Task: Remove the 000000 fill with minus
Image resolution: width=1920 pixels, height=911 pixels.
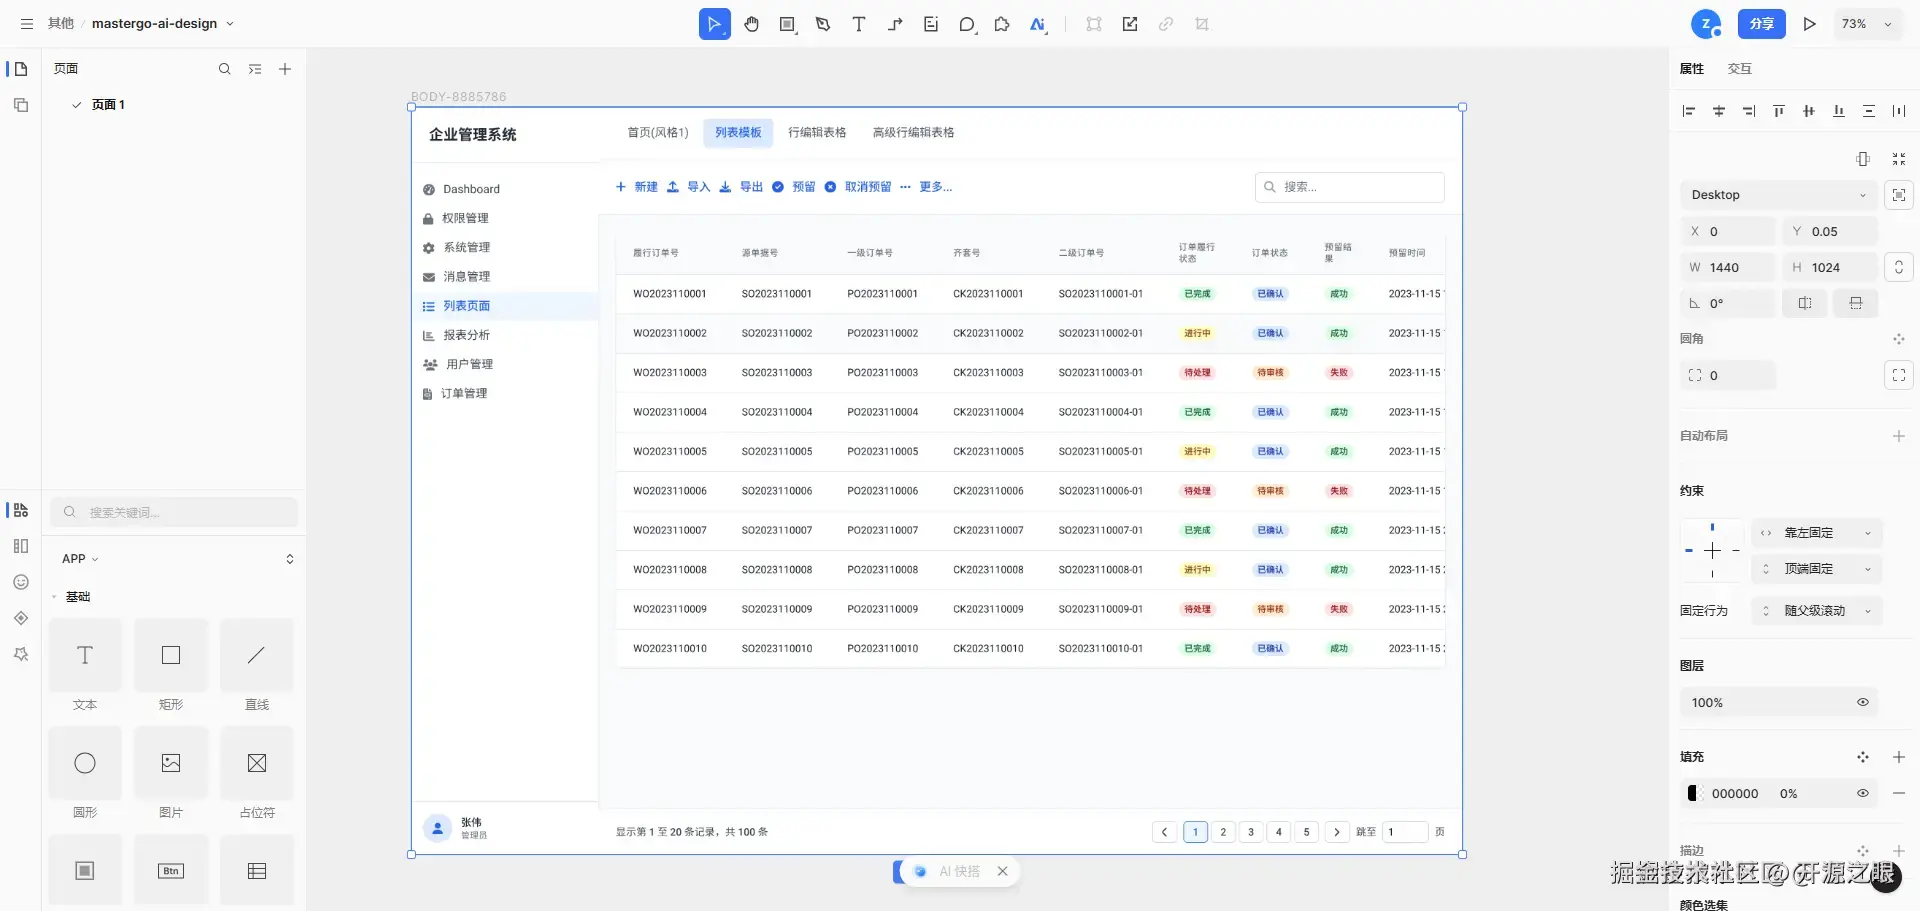Action: (x=1899, y=793)
